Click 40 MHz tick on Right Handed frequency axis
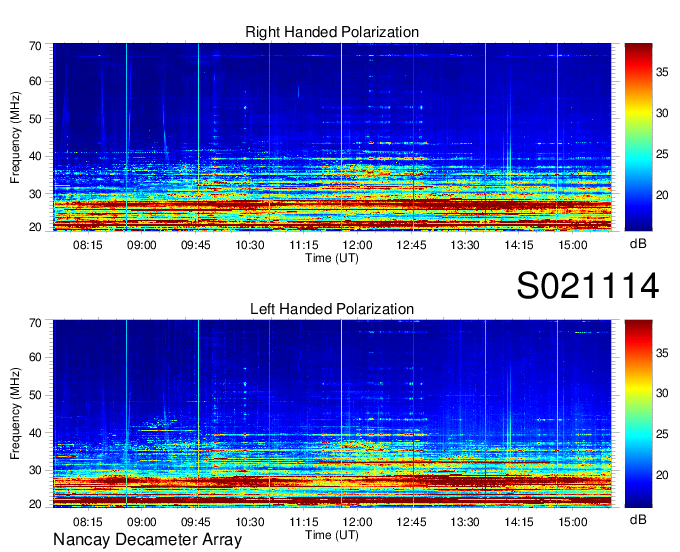The image size is (680, 552). [35, 156]
